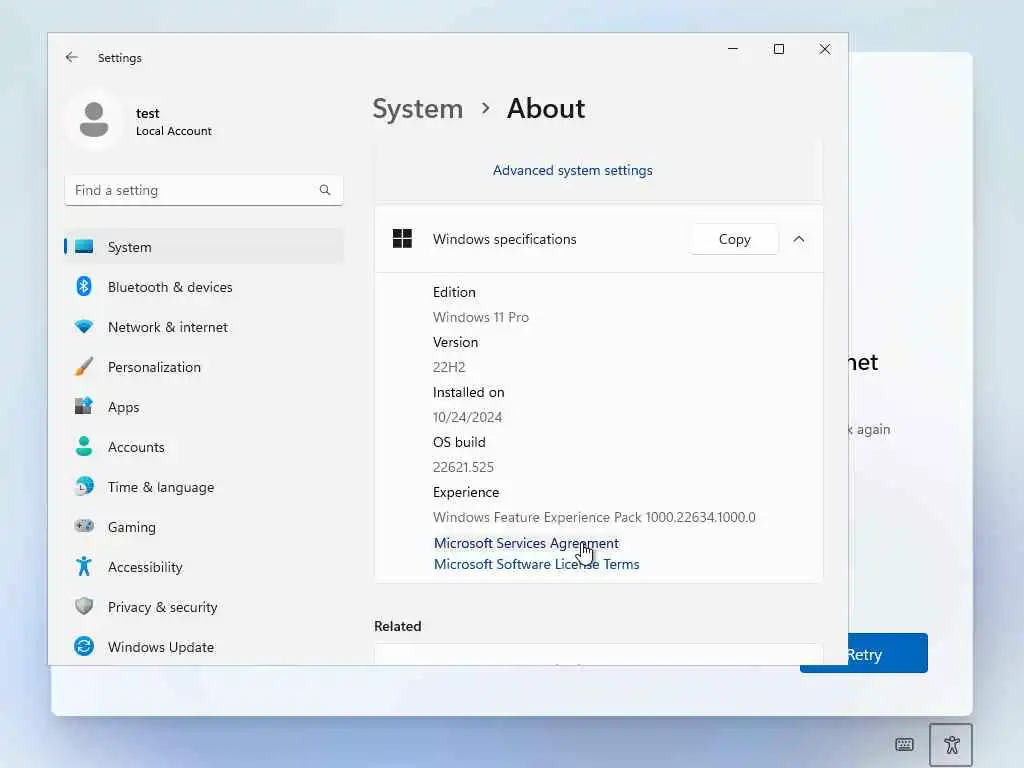
Task: Click in the Find a setting field
Action: coord(204,190)
